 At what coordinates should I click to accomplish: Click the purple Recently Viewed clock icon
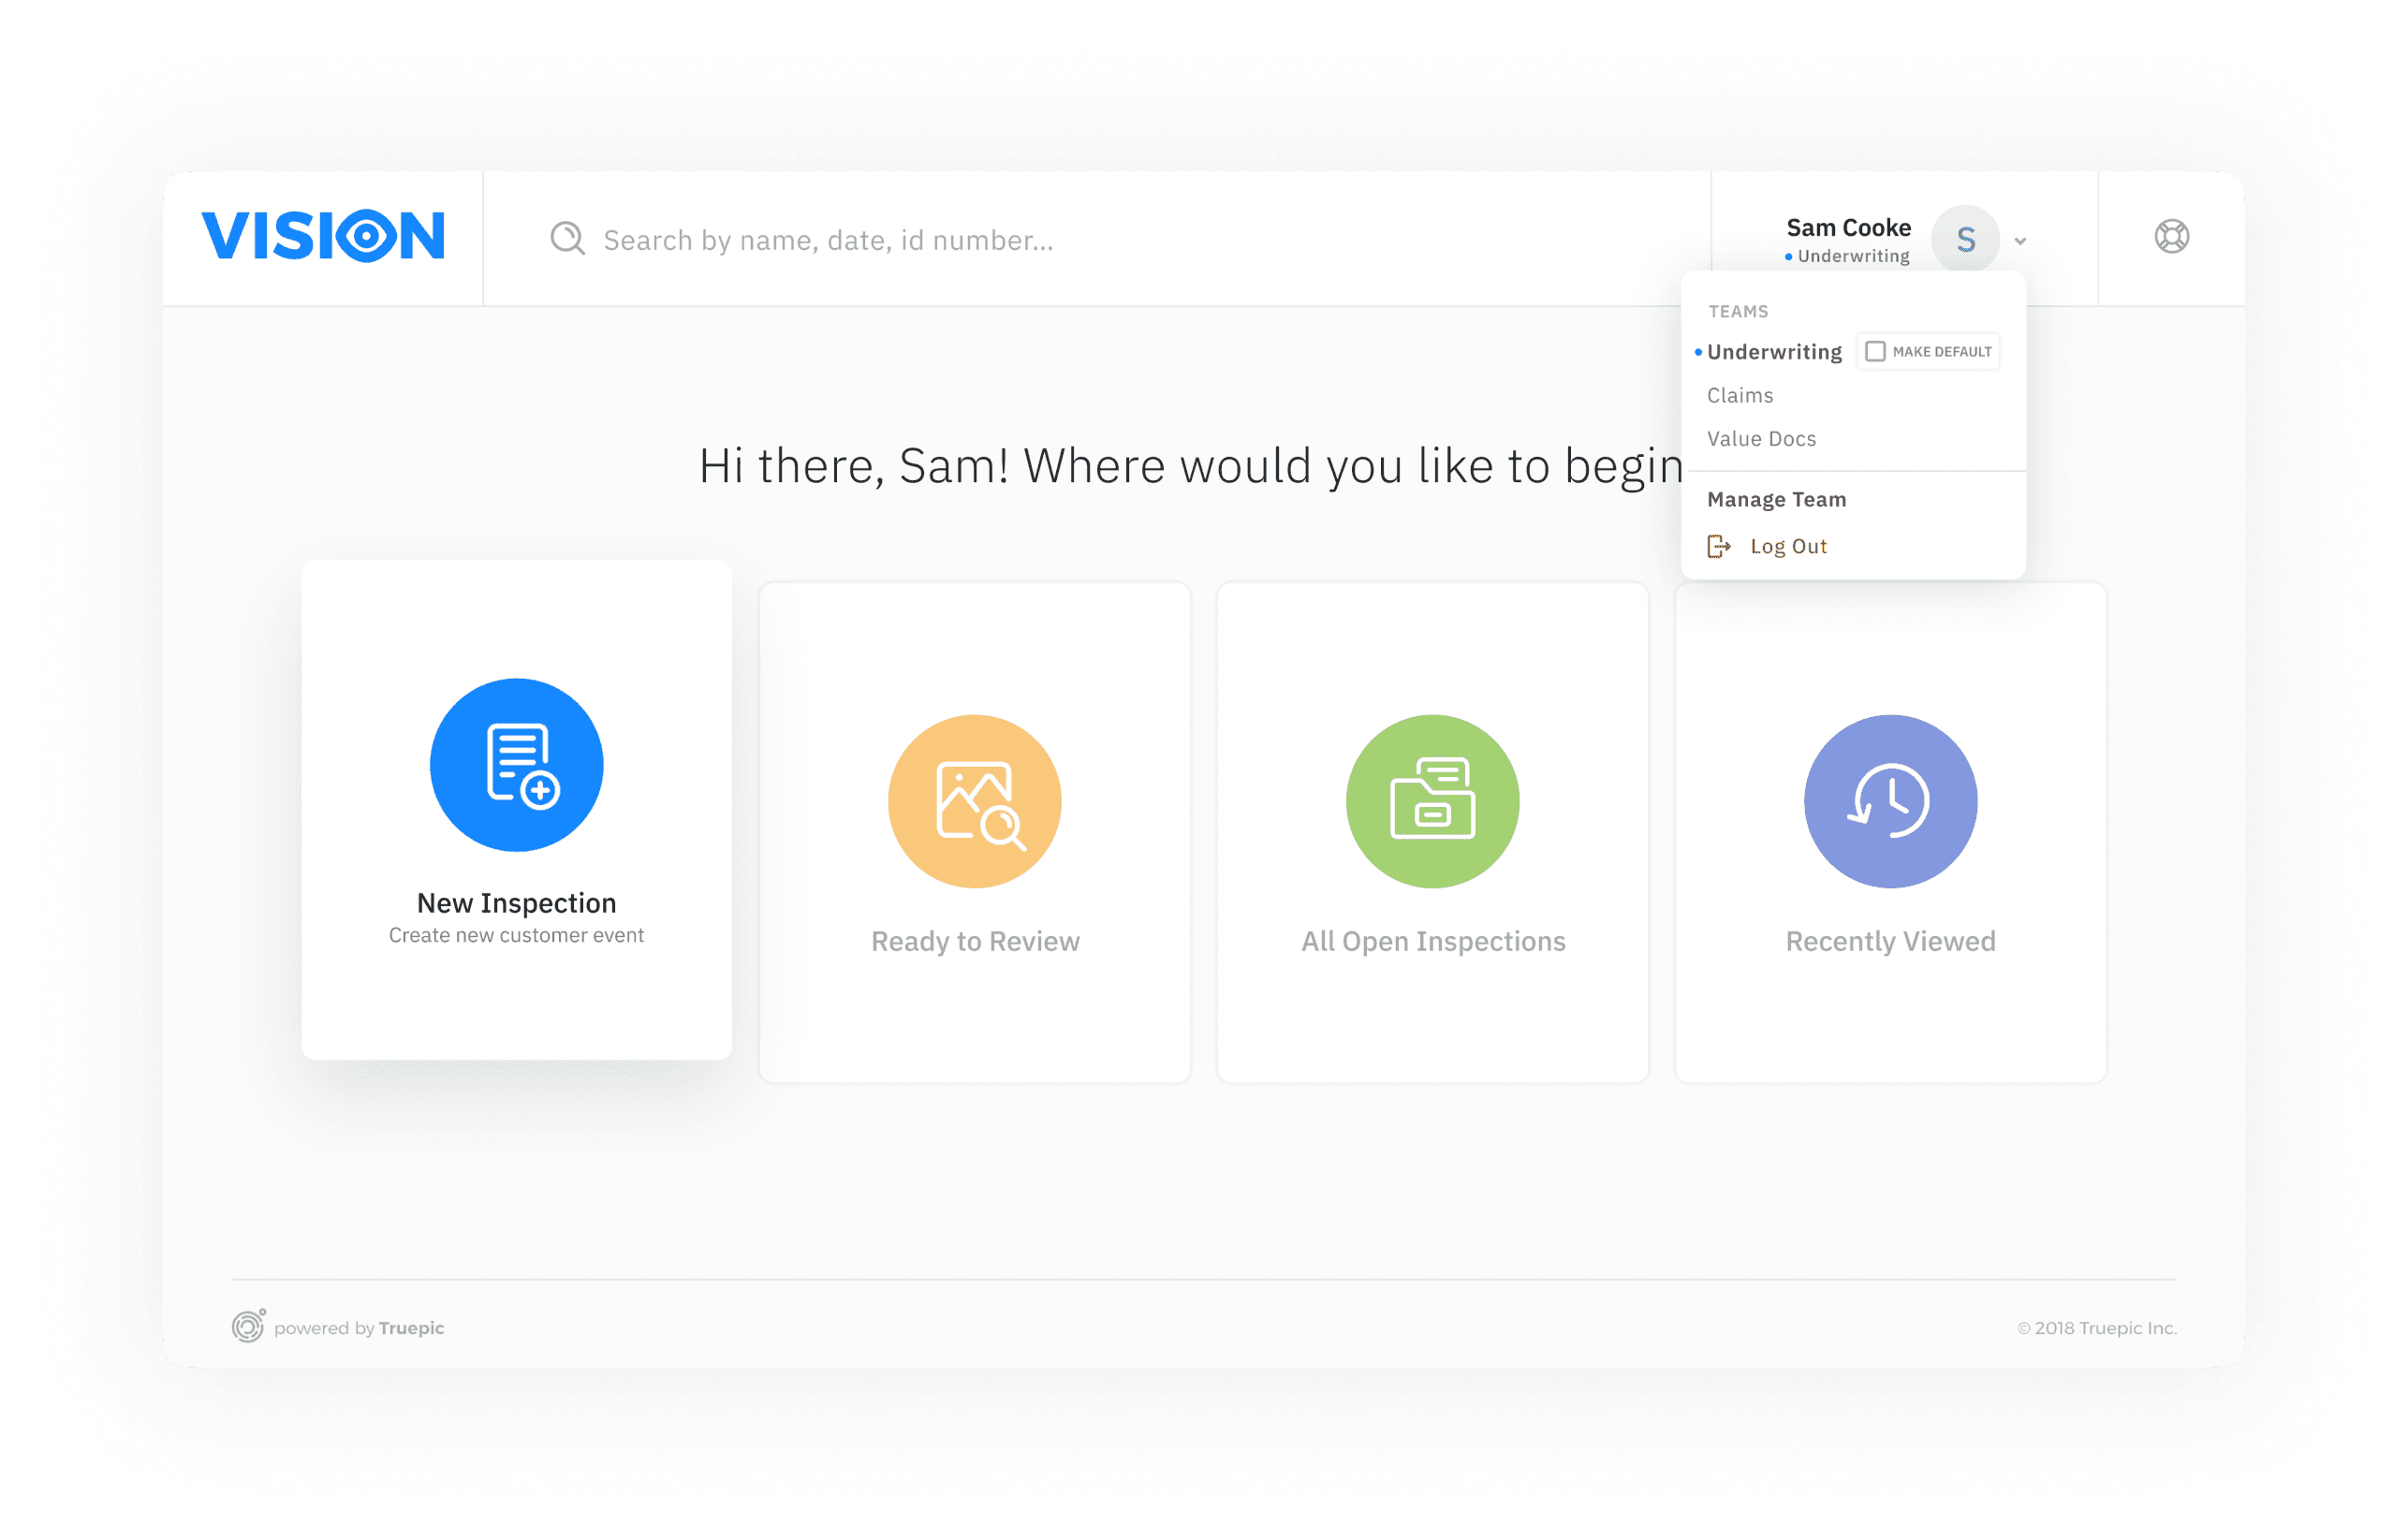point(1890,801)
